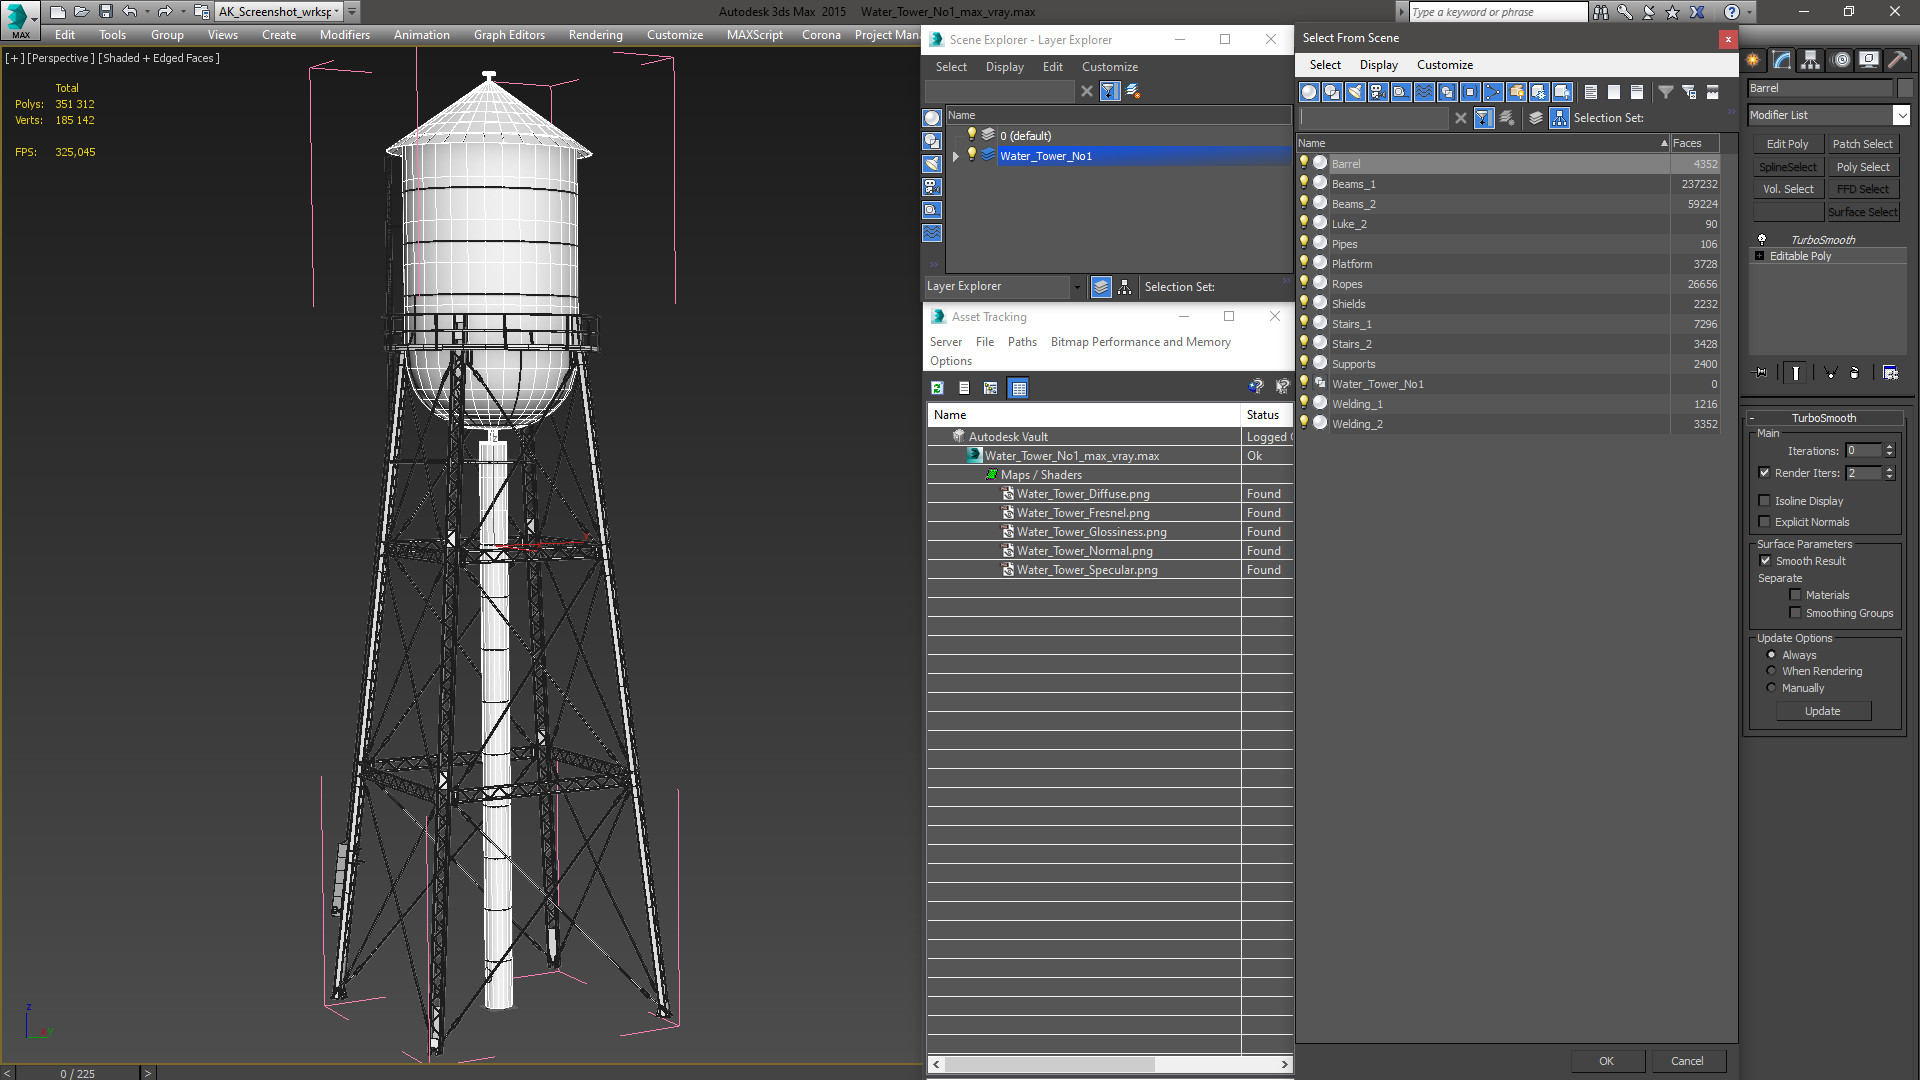1920x1080 pixels.
Task: Open the Modifier List dropdown
Action: point(1901,115)
